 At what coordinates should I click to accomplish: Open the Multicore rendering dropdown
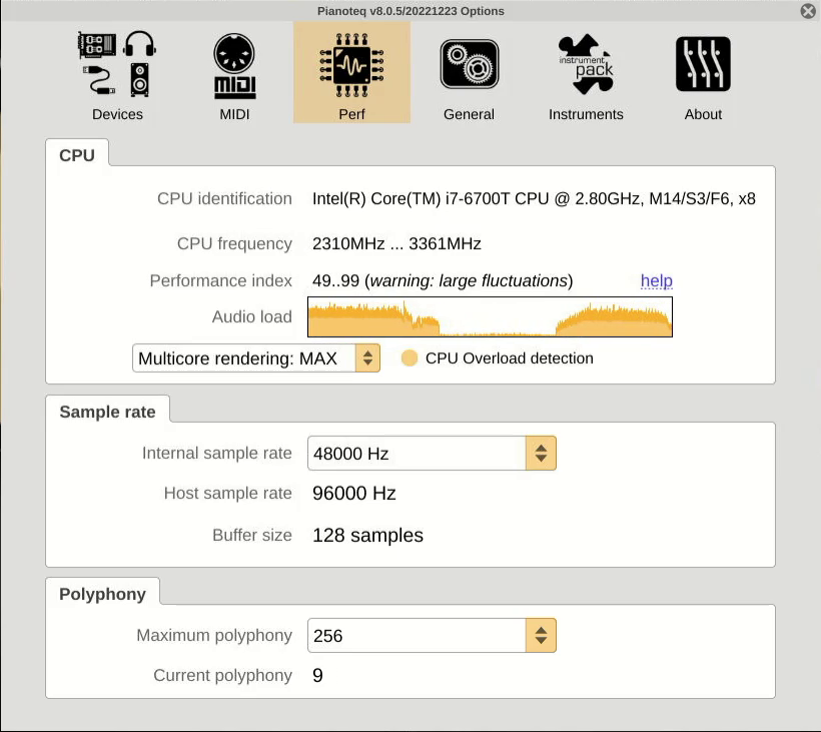256,358
